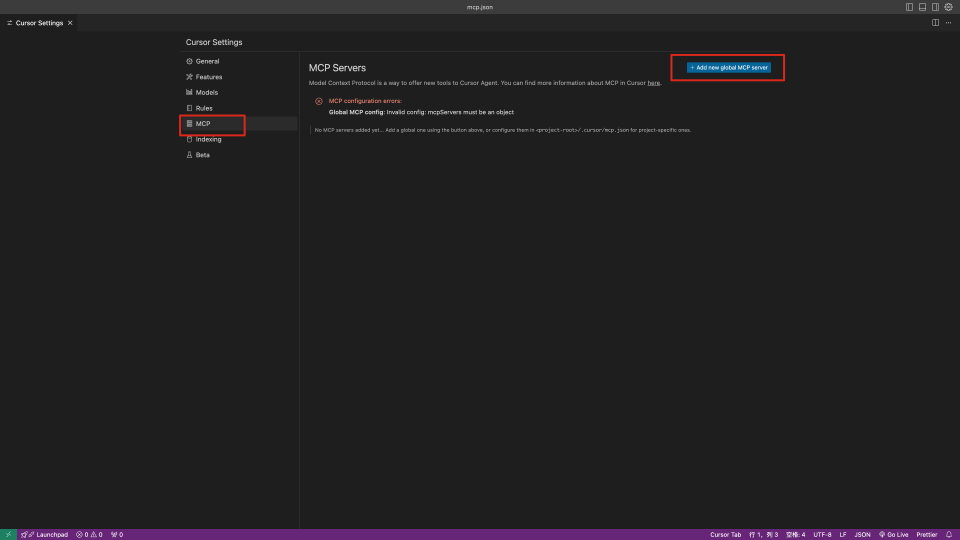Click the line and column indicator
The image size is (960, 540).
point(763,534)
